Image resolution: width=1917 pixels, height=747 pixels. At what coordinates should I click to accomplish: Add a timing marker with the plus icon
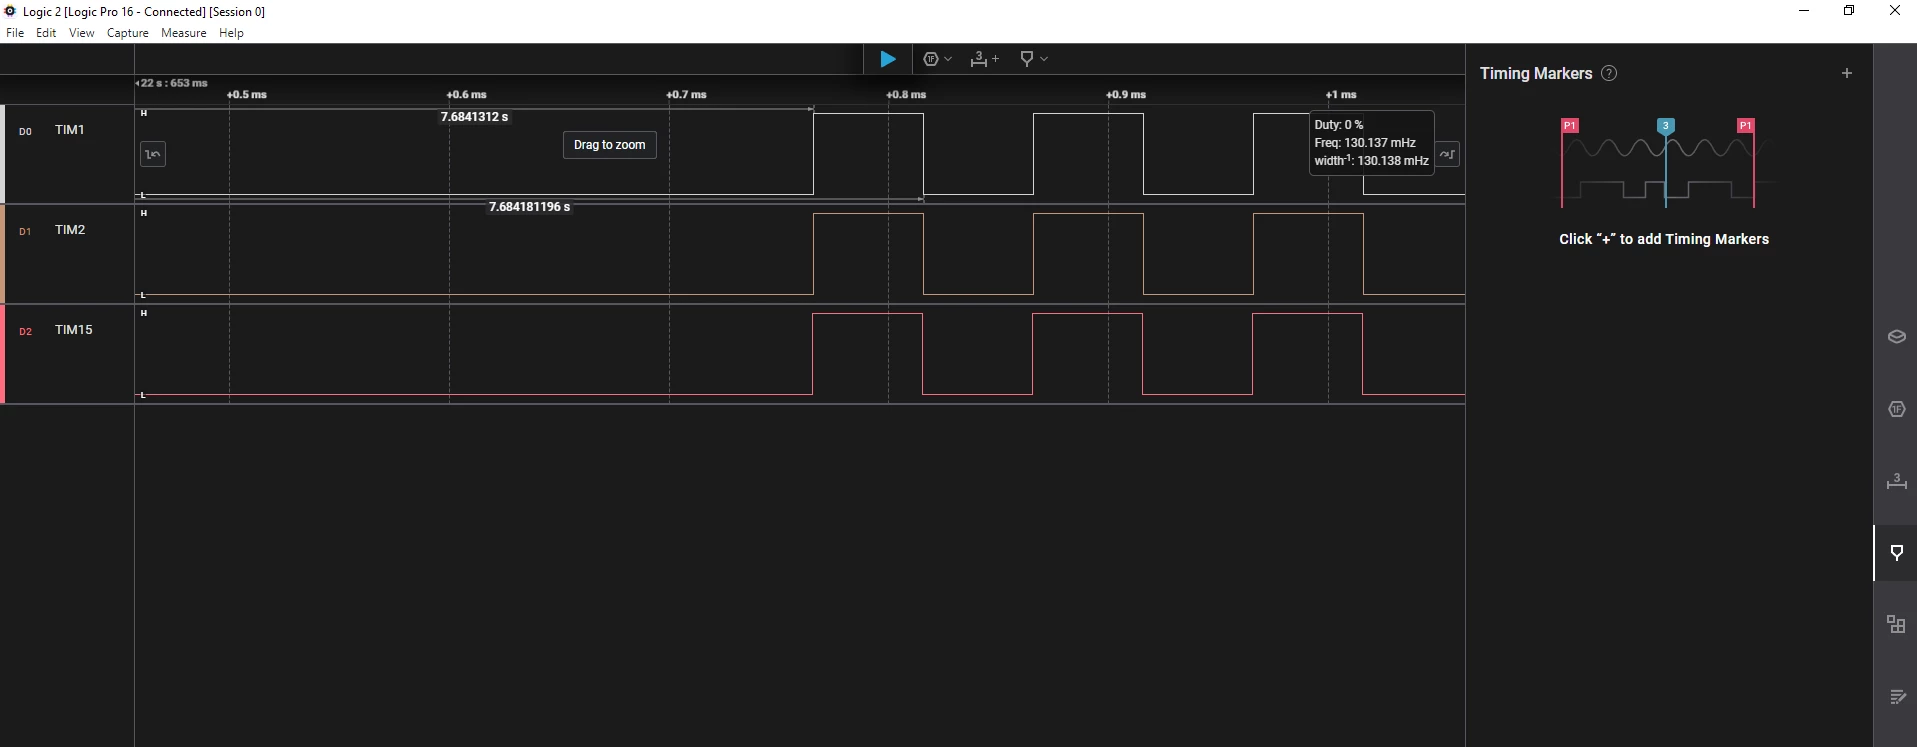point(1847,73)
